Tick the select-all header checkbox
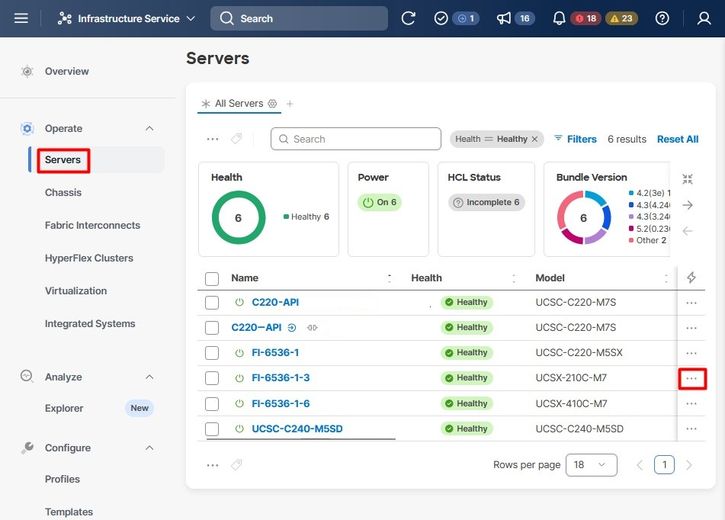The height and width of the screenshot is (520, 725). [212, 279]
